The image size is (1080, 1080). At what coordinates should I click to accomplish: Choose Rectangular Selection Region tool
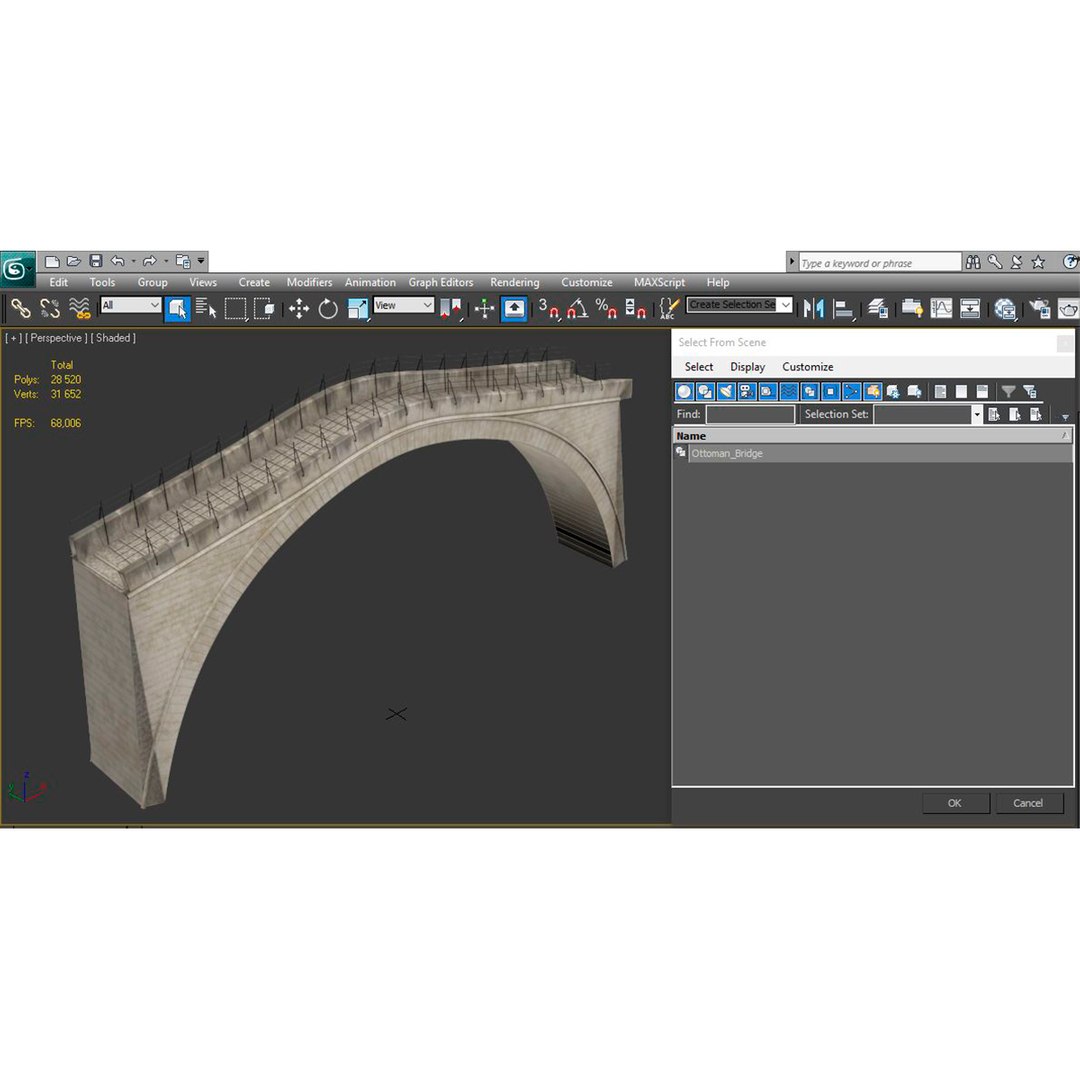point(236,309)
